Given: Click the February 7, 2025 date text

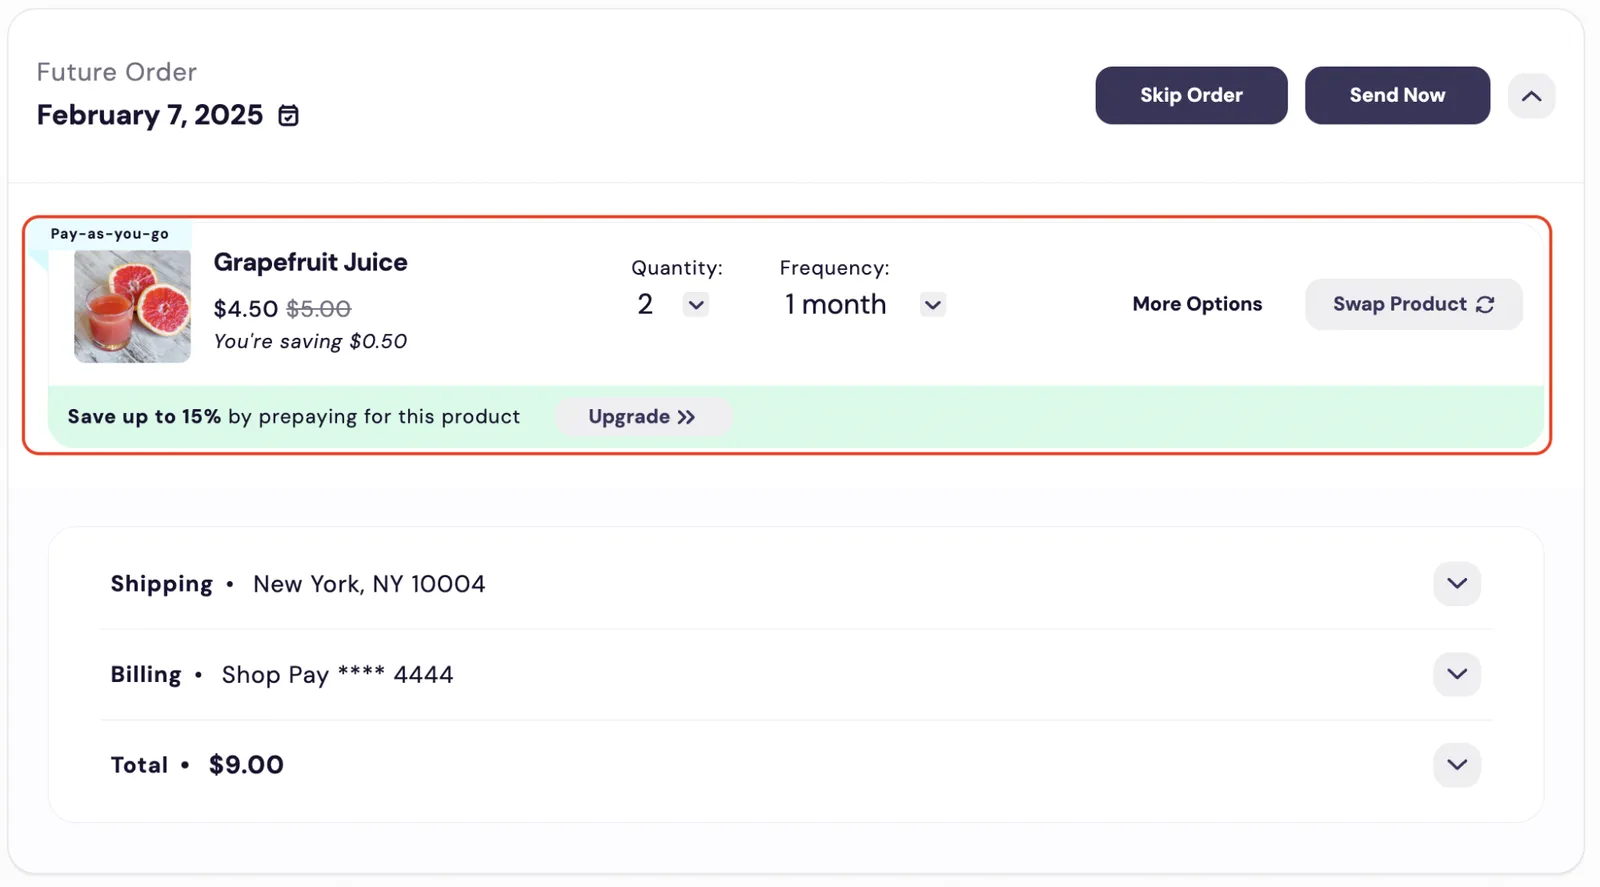Looking at the screenshot, I should point(150,115).
